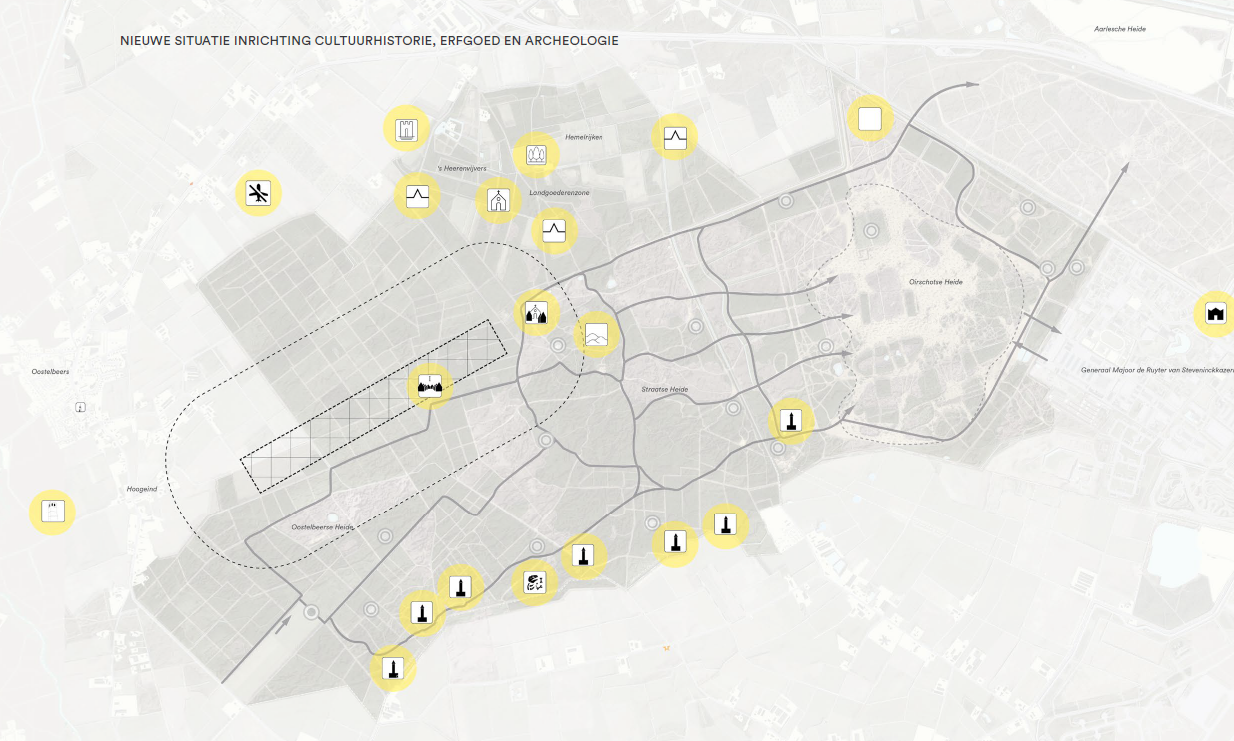Image resolution: width=1234 pixels, height=741 pixels.
Task: Click the small marker inside Oostelbeers village
Action: click(x=80, y=407)
